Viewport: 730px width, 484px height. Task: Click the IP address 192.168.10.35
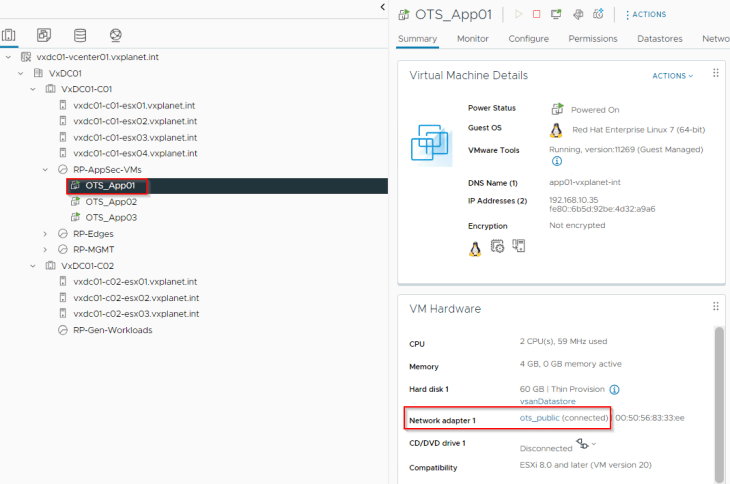click(x=574, y=200)
